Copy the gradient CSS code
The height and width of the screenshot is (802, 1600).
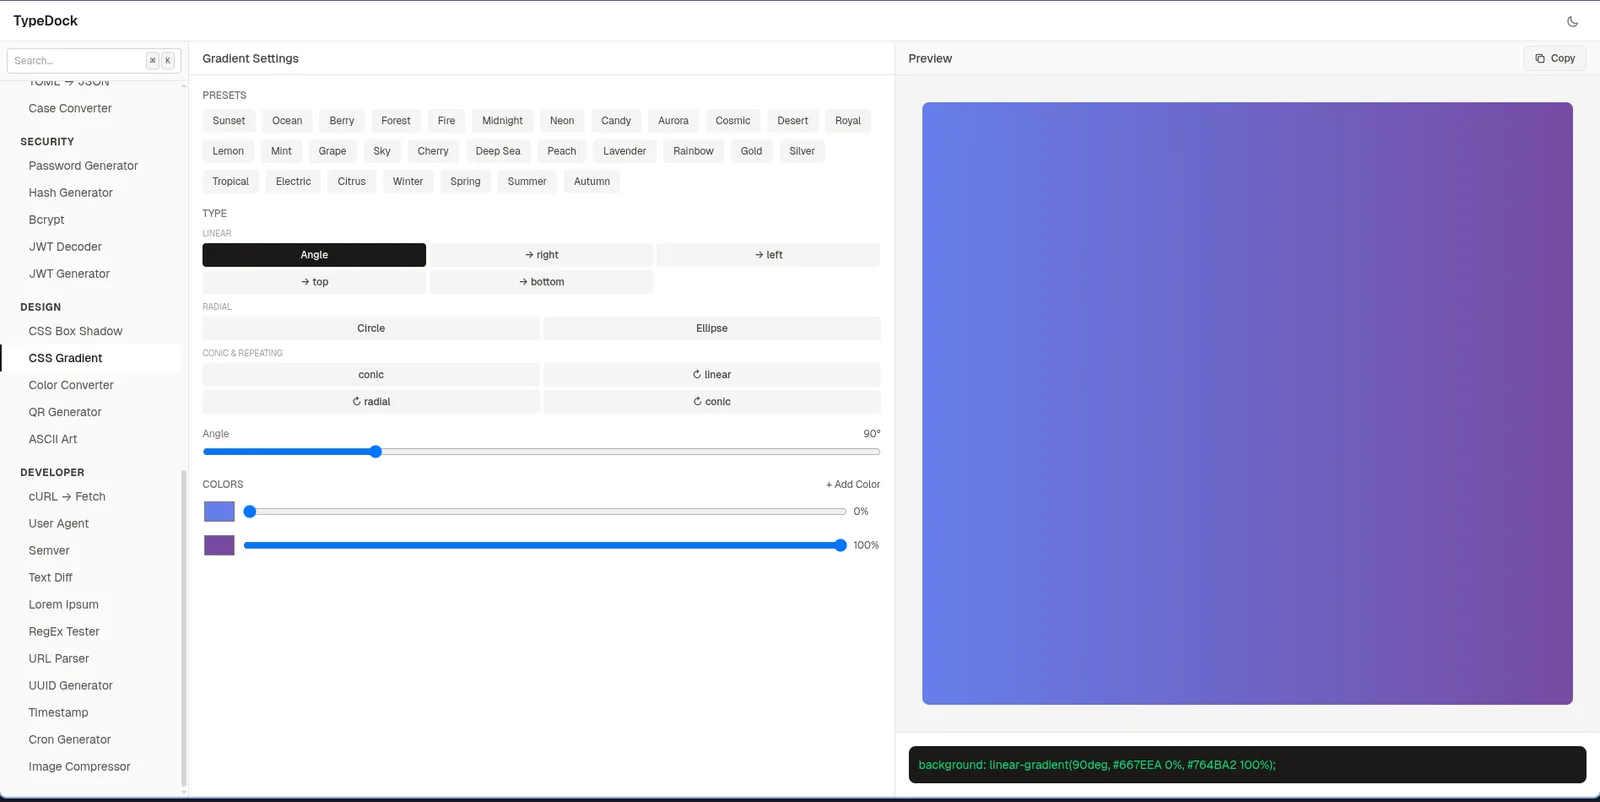[x=1555, y=59]
